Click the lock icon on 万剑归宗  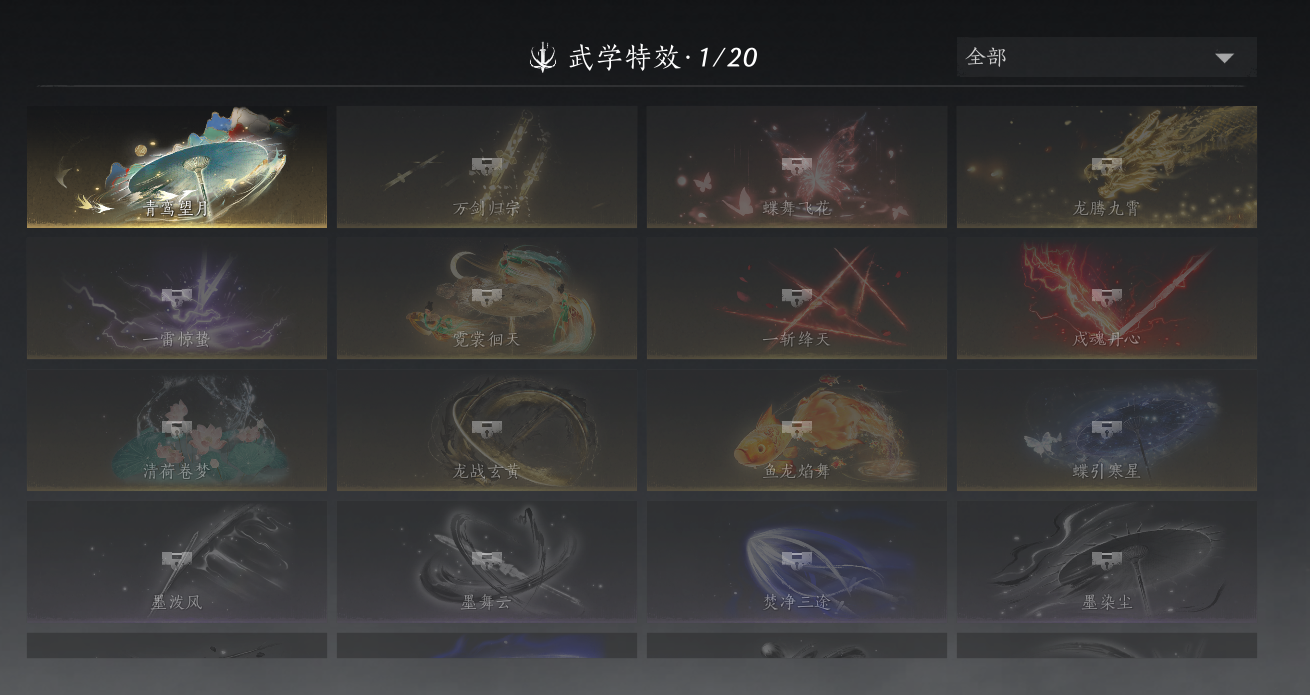coord(486,165)
